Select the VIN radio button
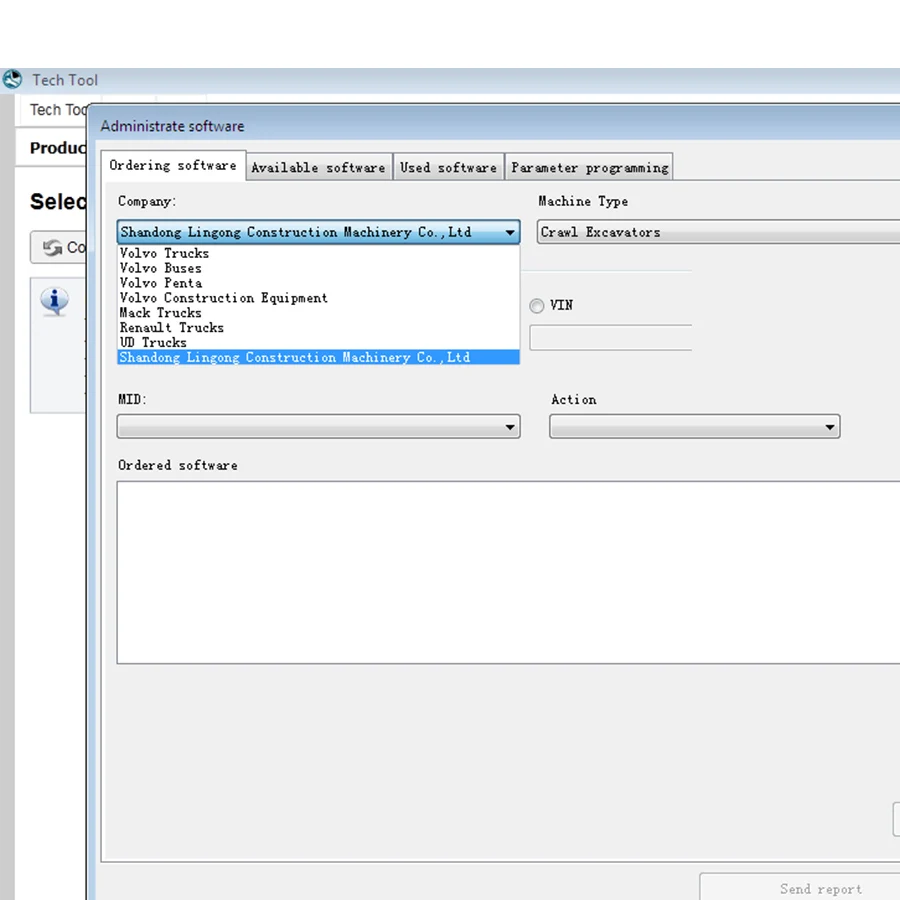Viewport: 900px width, 900px height. [x=537, y=306]
